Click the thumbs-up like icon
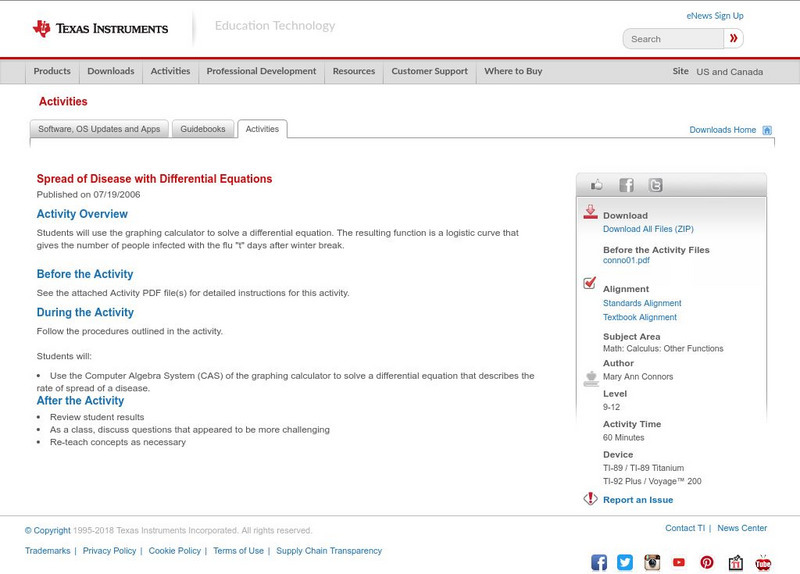This screenshot has width=800, height=574. (596, 185)
